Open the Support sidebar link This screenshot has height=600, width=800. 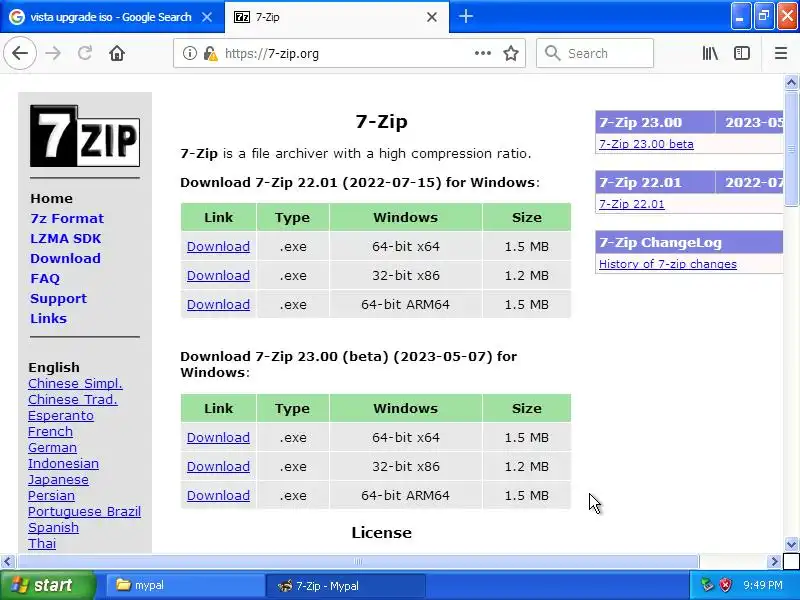(58, 298)
